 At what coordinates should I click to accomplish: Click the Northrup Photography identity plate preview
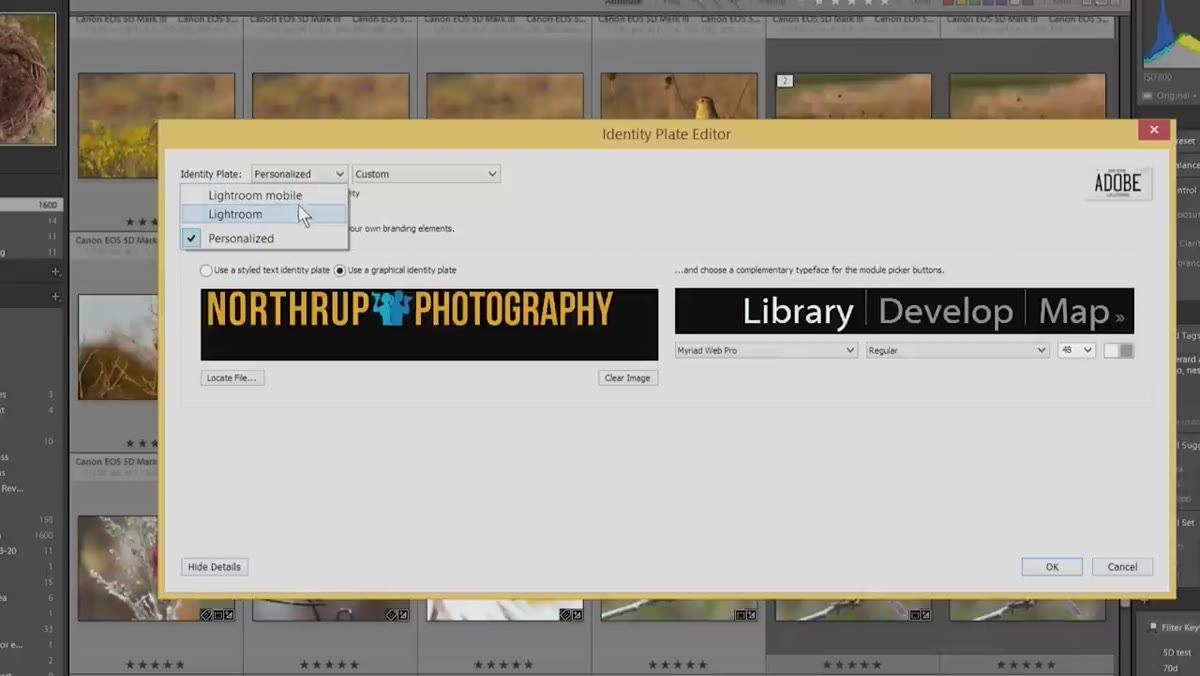pyautogui.click(x=429, y=324)
